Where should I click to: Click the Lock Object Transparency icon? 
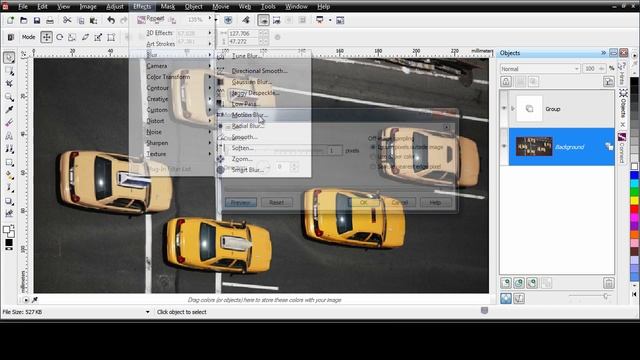tap(506, 82)
